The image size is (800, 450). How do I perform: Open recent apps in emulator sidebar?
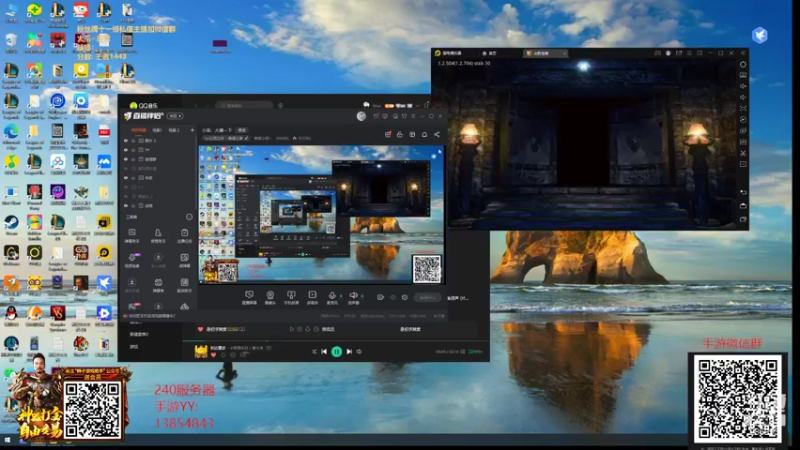(743, 219)
